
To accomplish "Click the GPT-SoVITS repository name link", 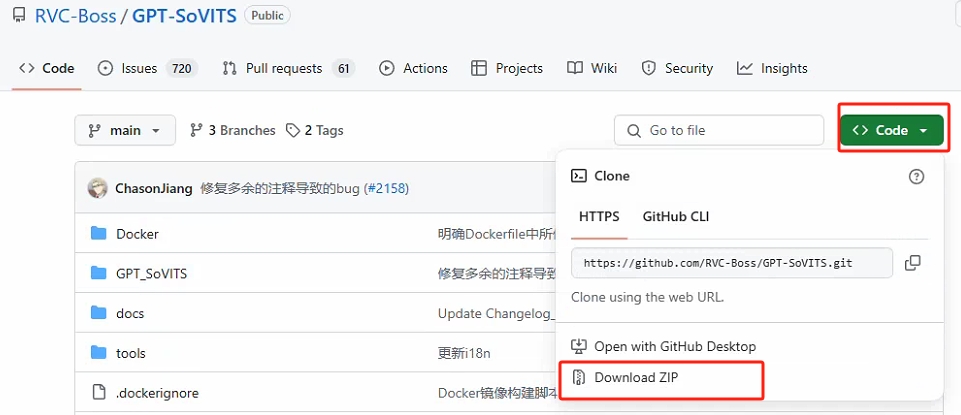I will coord(184,15).
